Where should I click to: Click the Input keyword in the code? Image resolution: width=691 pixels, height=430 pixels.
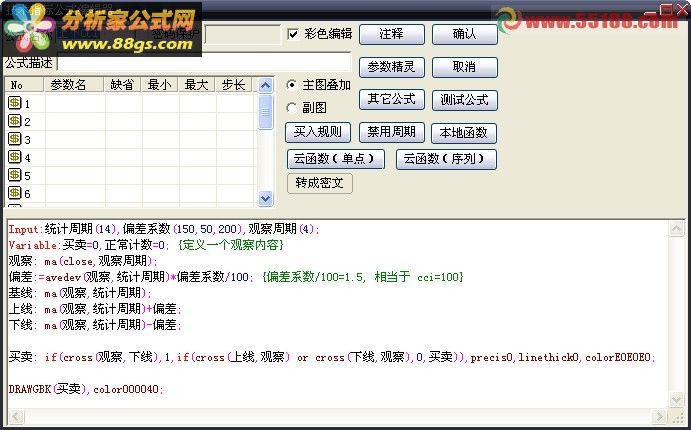point(24,229)
